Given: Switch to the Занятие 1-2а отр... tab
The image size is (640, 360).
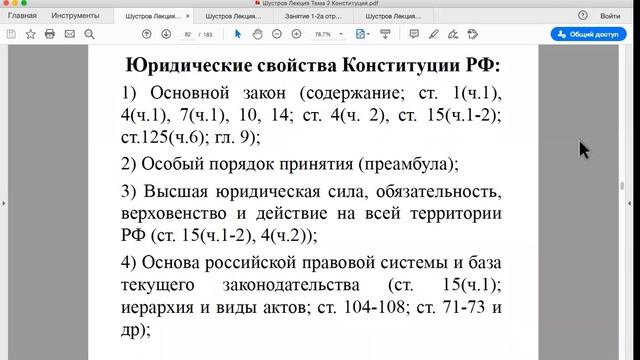Looking at the screenshot, I should 313,16.
